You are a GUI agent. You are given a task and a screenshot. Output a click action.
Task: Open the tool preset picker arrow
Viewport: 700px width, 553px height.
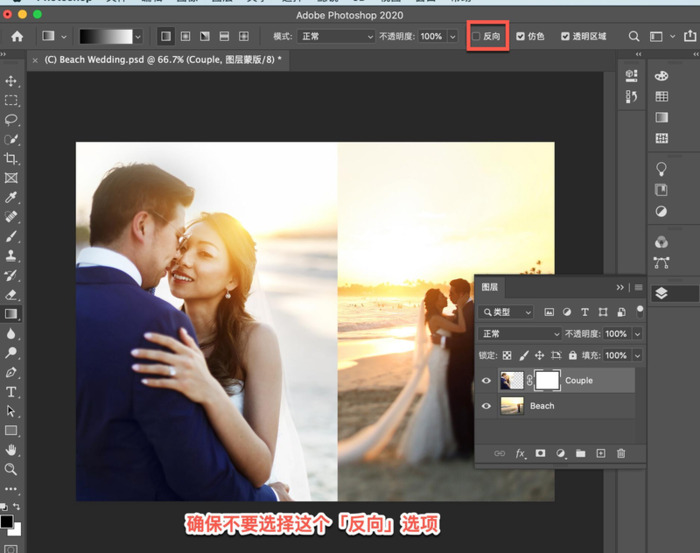pyautogui.click(x=64, y=37)
